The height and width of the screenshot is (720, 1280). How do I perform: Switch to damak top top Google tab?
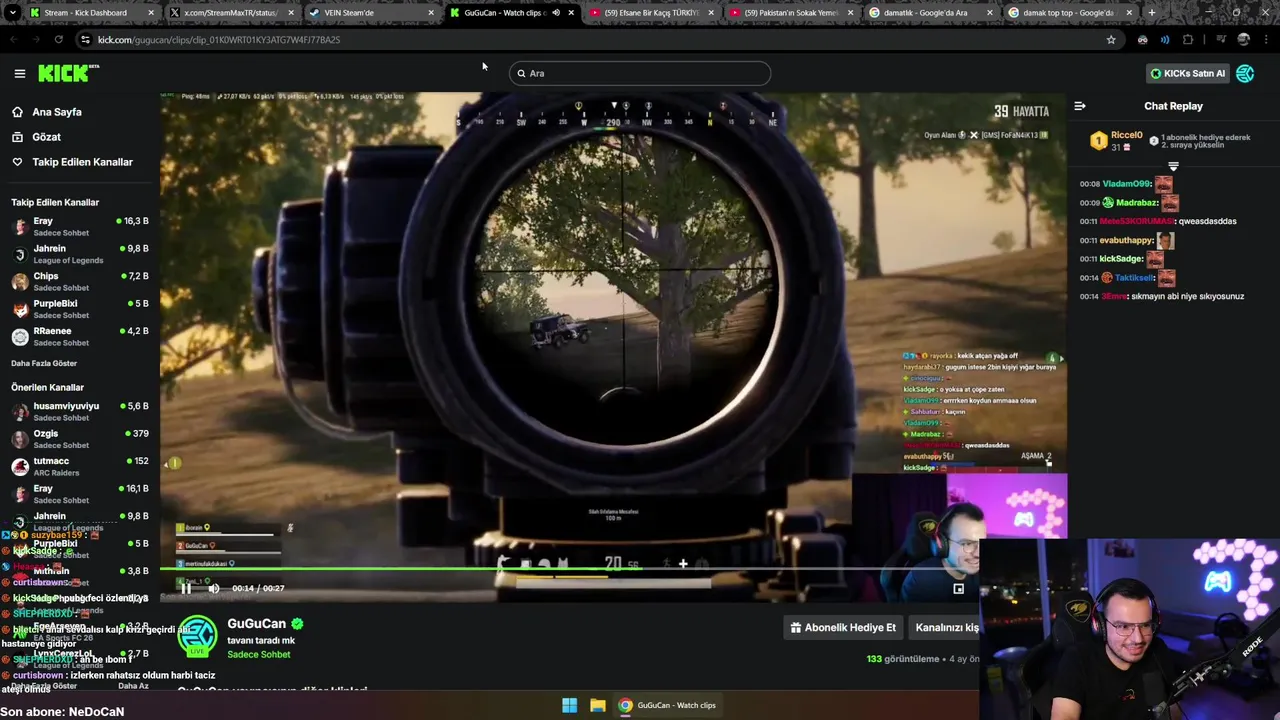1071,13
